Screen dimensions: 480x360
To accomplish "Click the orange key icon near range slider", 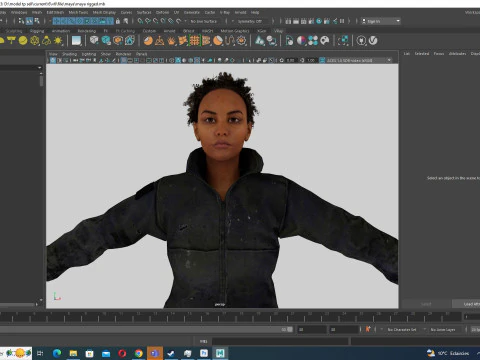I will (x=368, y=329).
